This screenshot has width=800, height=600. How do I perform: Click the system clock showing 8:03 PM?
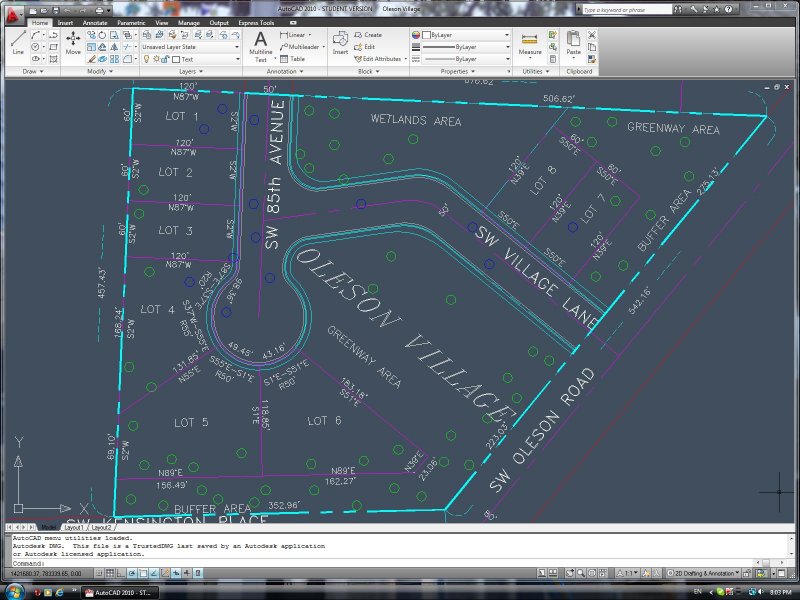point(781,592)
